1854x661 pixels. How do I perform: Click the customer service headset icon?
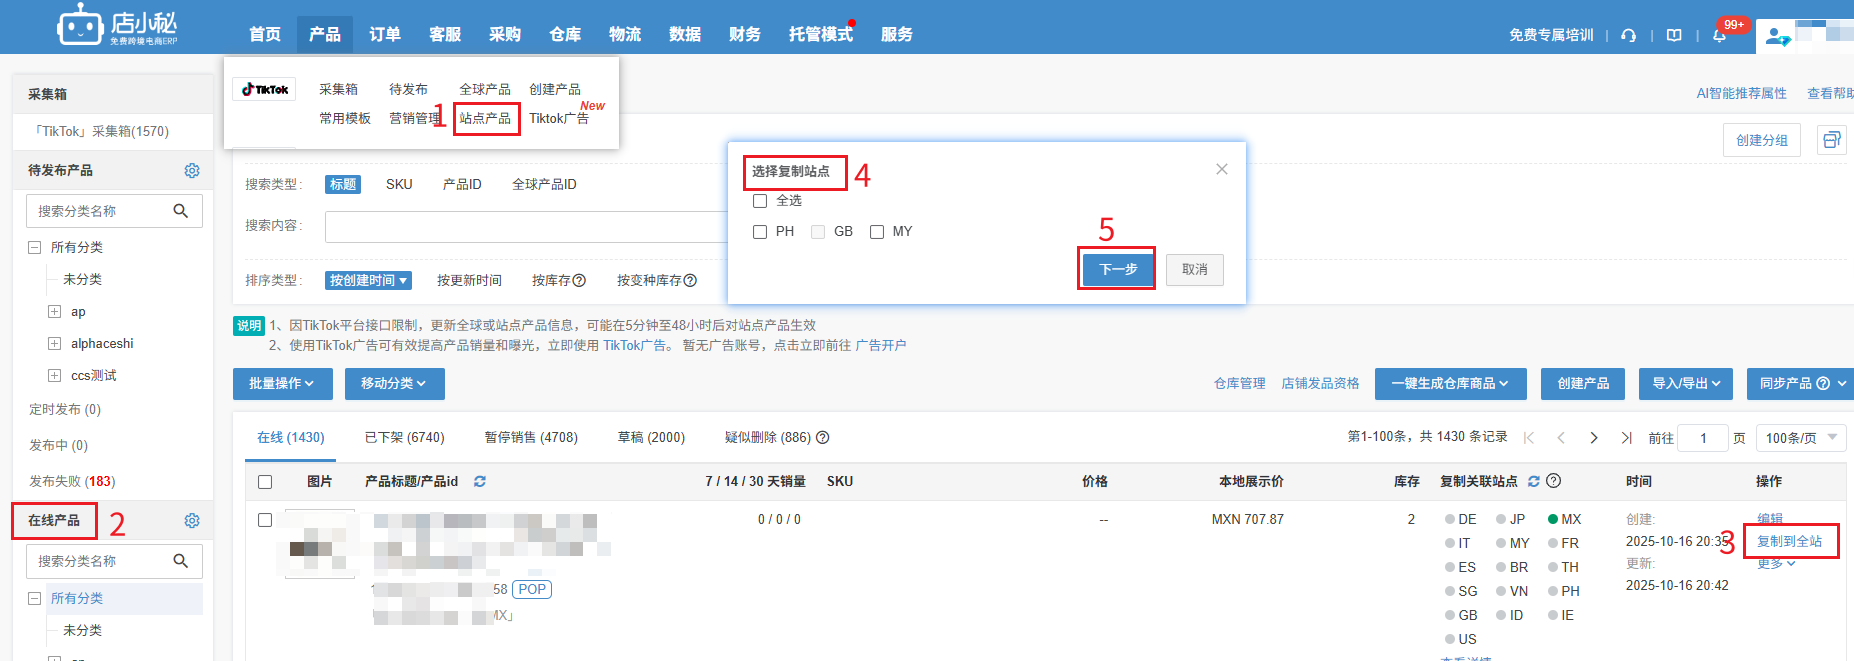coord(1628,35)
